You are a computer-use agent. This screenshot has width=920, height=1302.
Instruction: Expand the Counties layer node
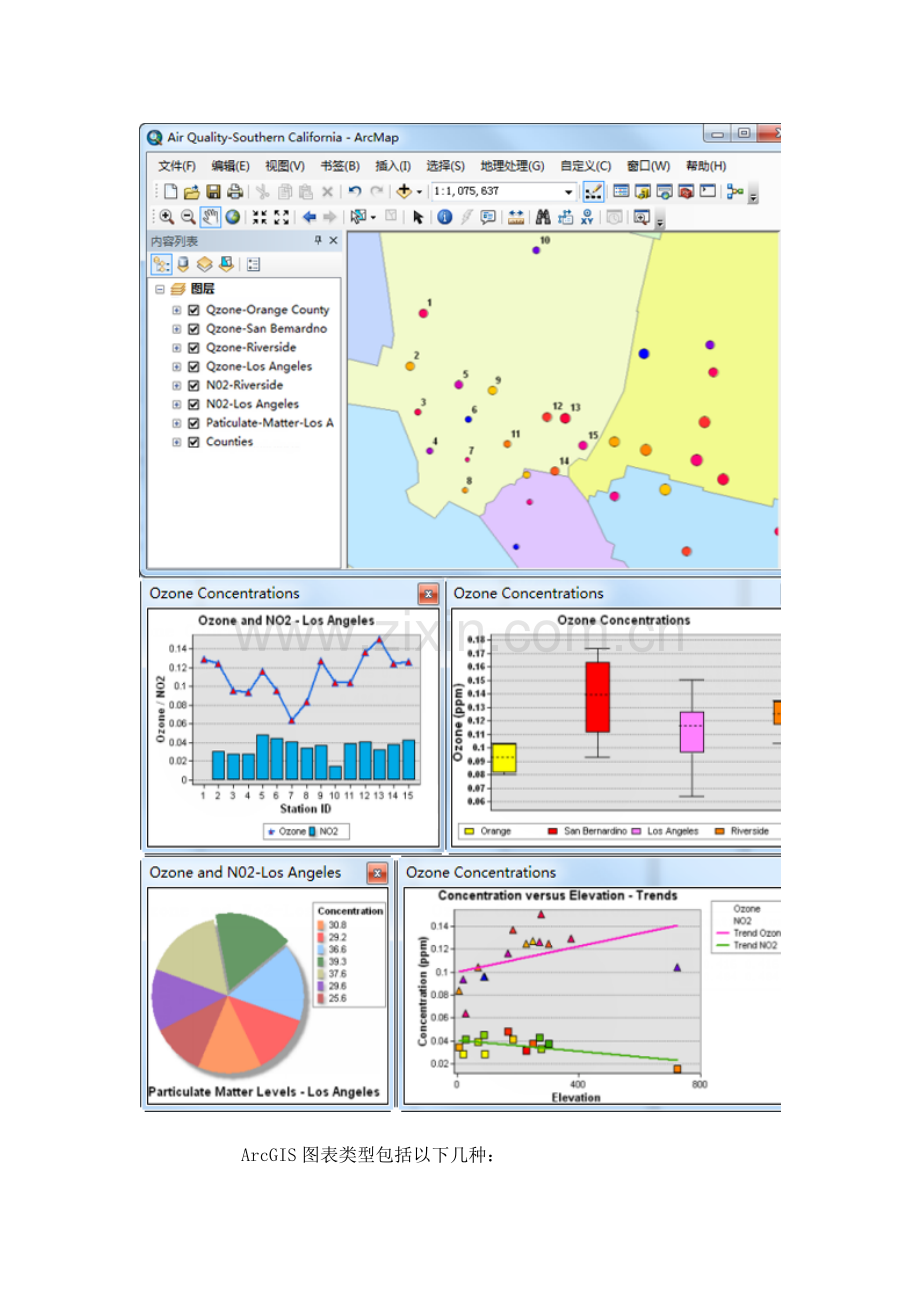pos(177,442)
